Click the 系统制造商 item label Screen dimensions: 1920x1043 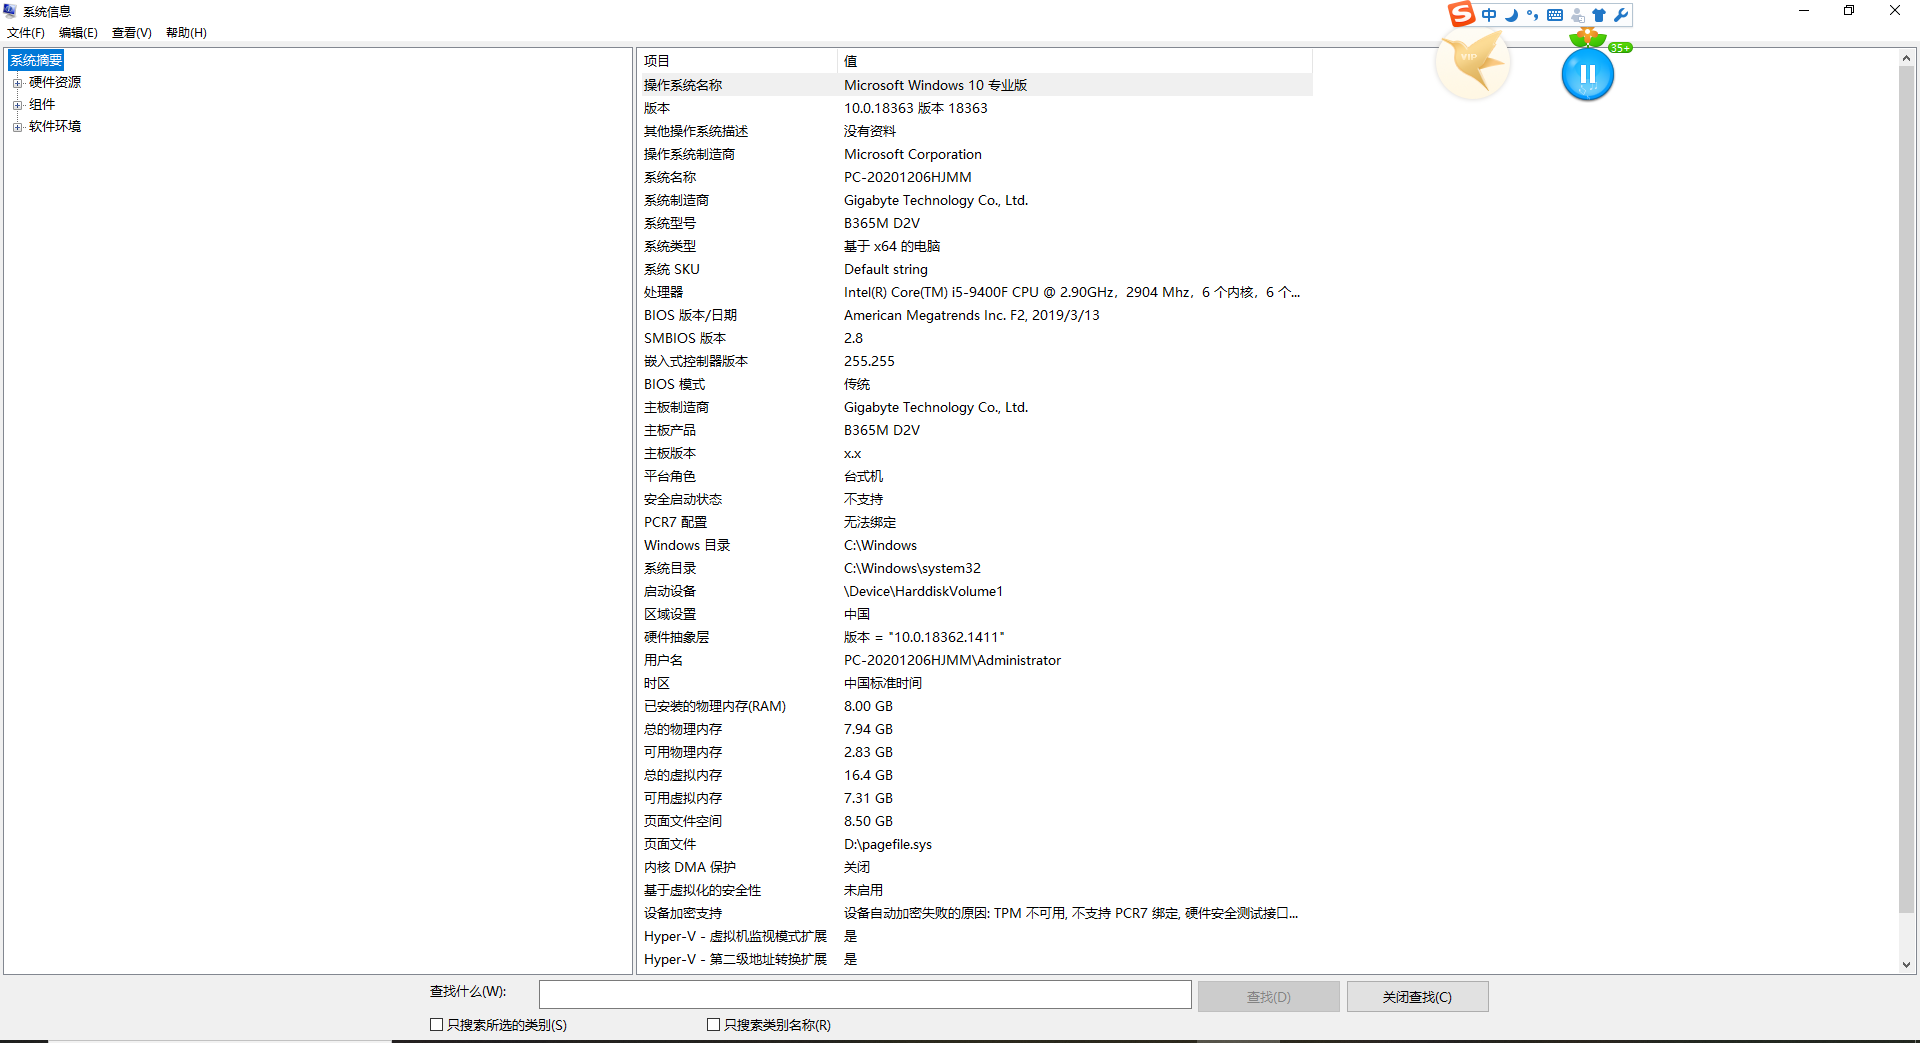676,200
